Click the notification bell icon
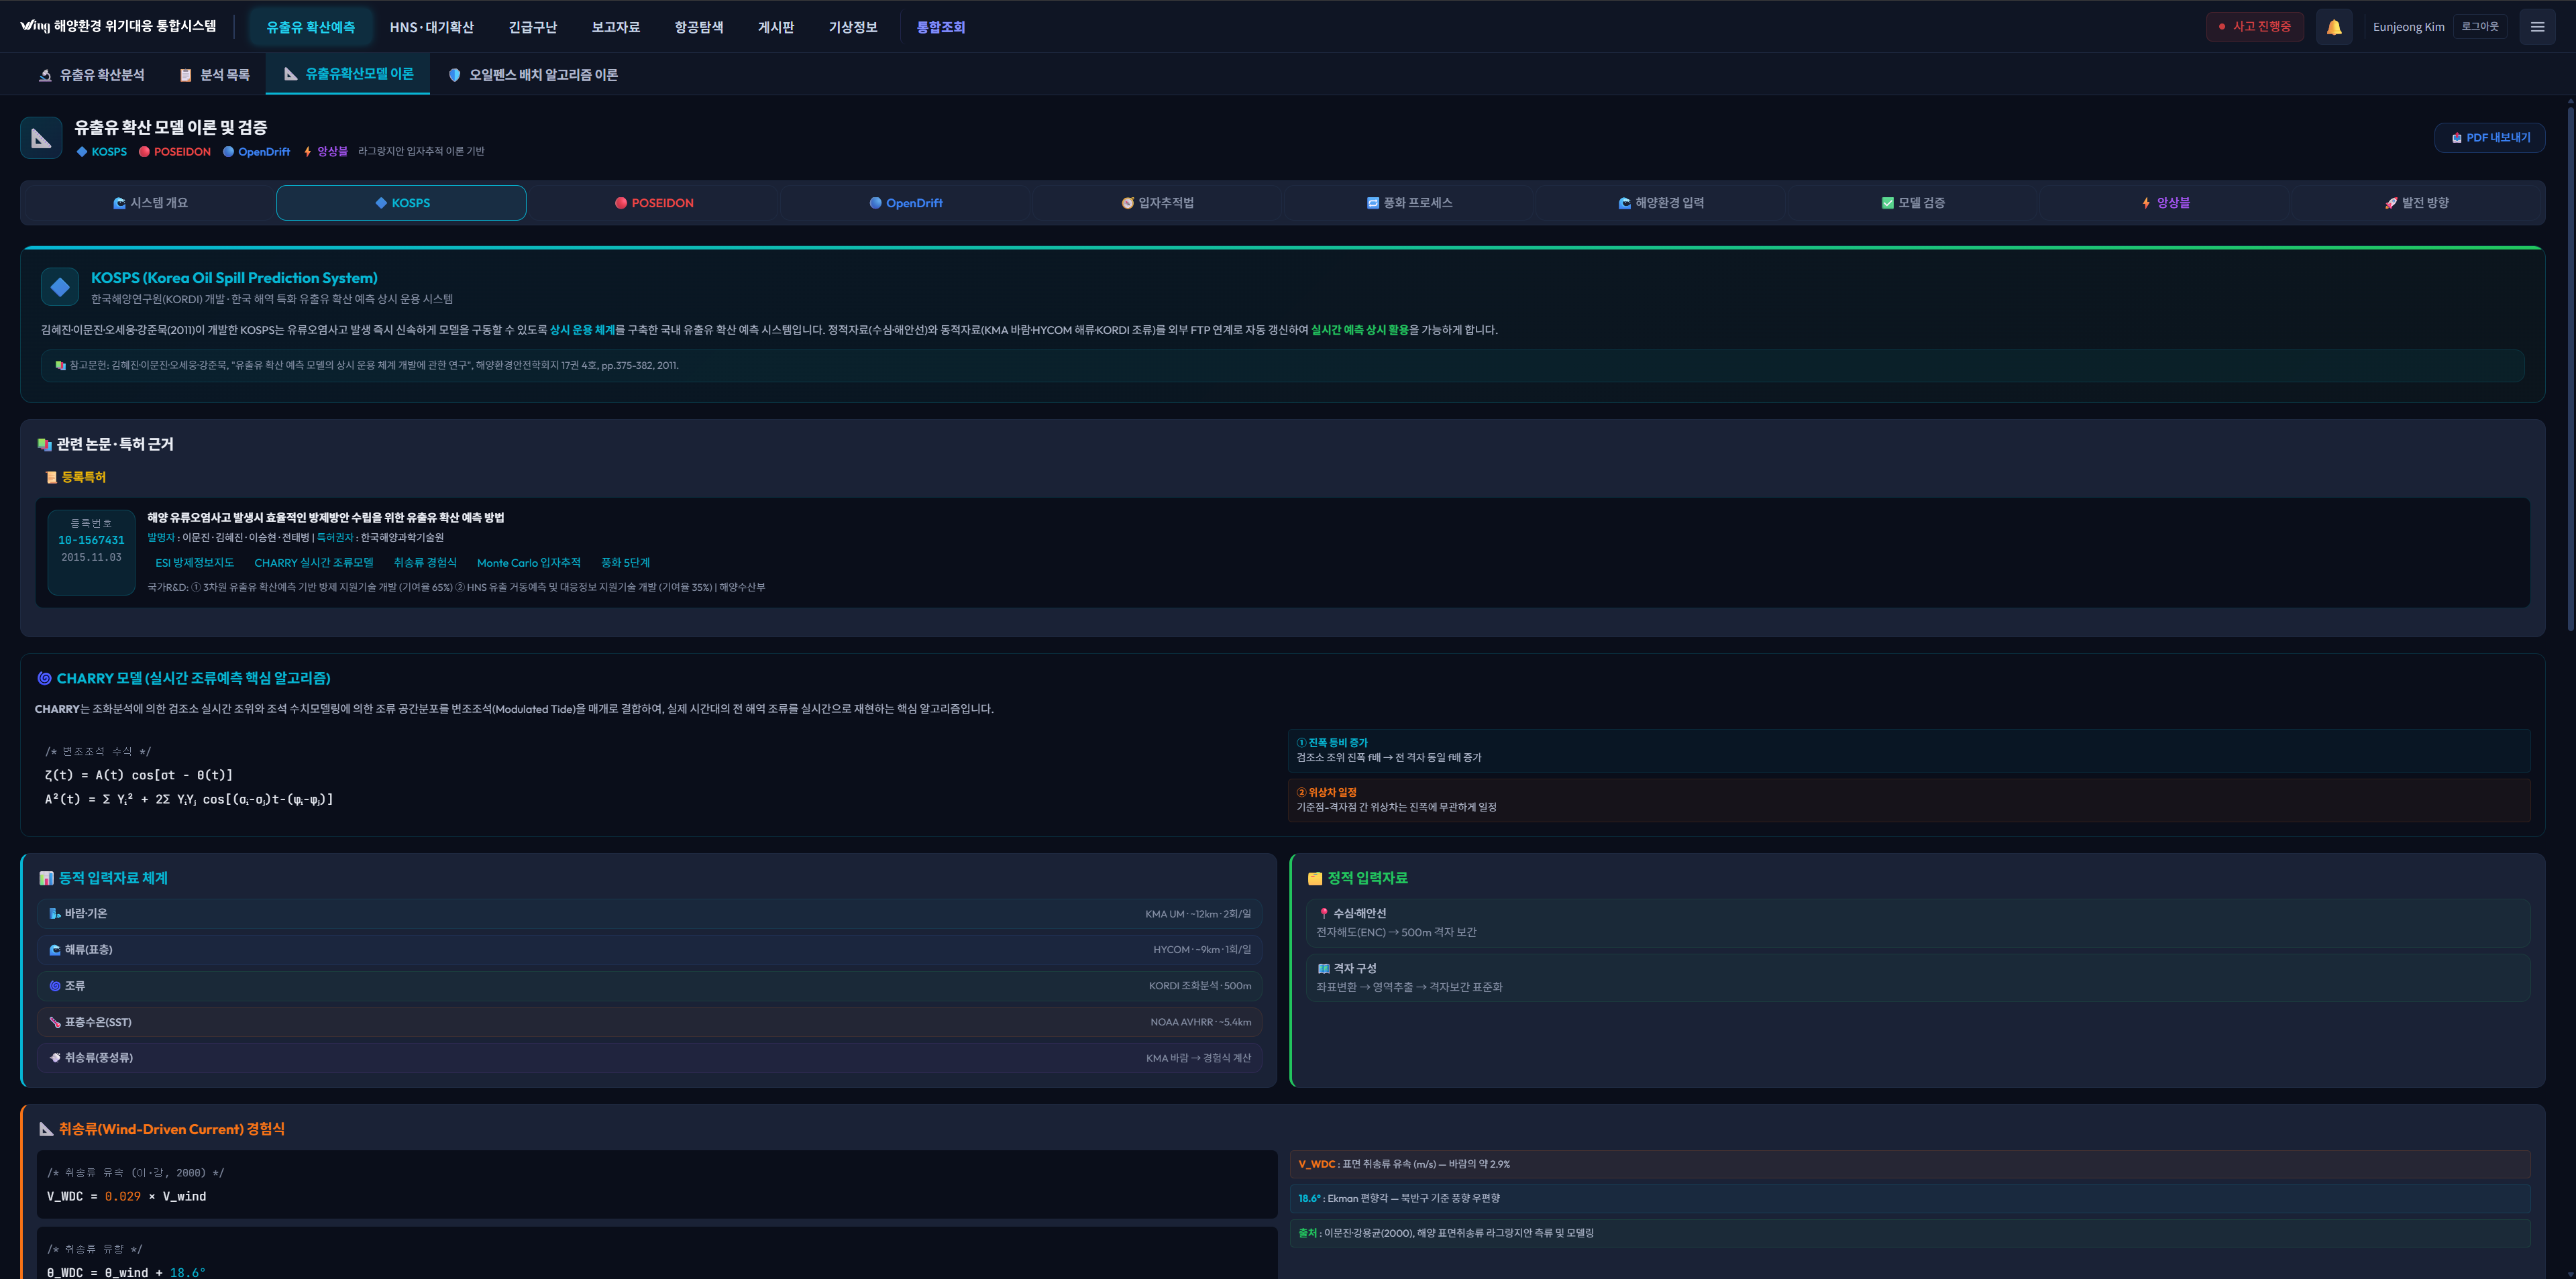The height and width of the screenshot is (1279, 2576). [x=2333, y=27]
